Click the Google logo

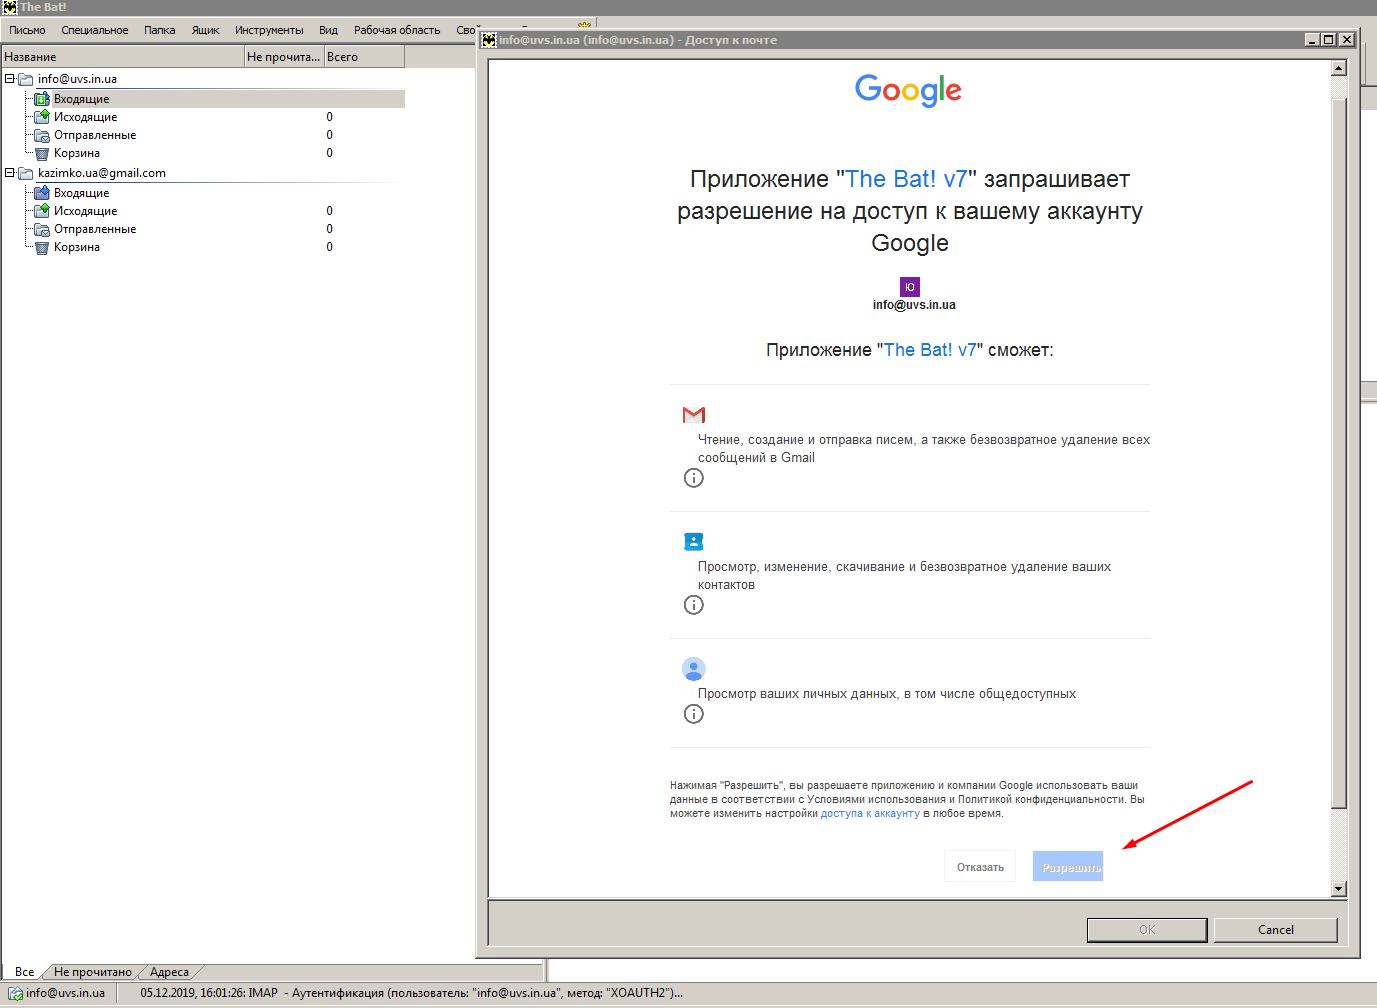[x=908, y=90]
